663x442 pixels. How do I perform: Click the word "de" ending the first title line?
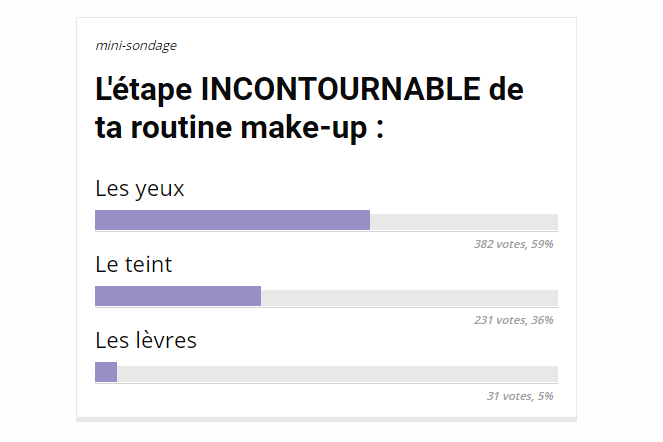(x=507, y=91)
